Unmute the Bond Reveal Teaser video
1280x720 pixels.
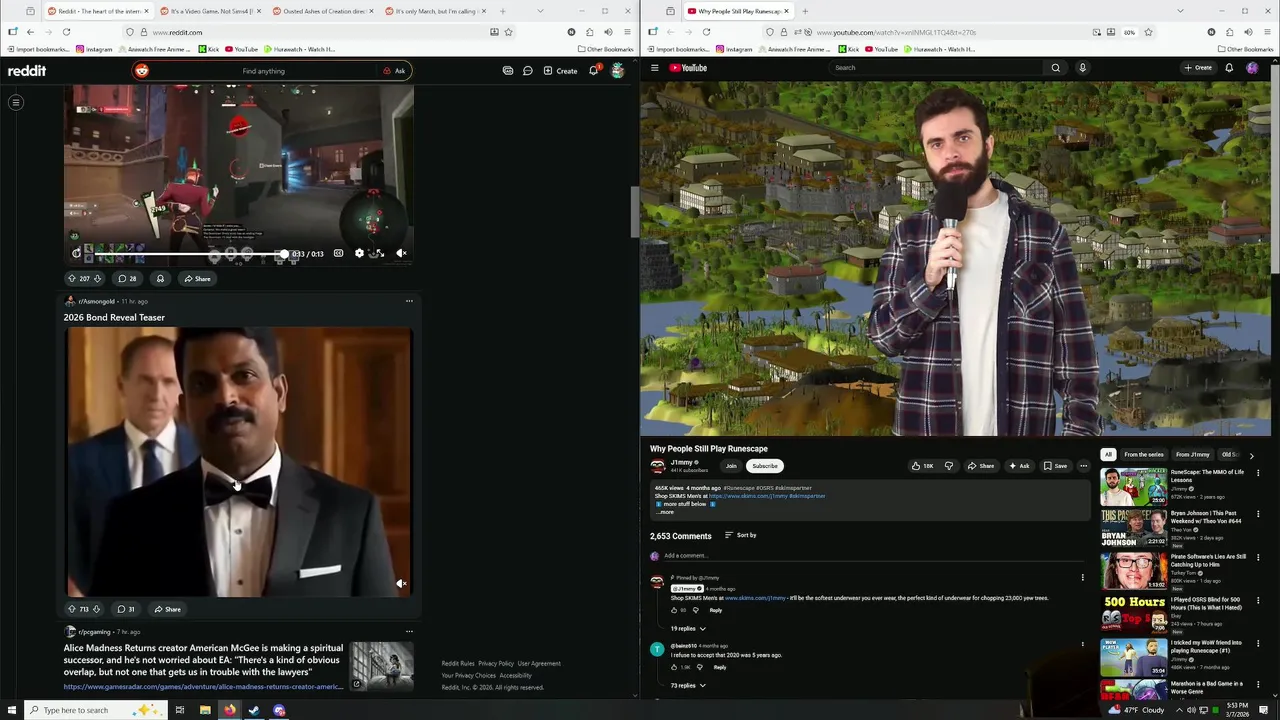(401, 583)
